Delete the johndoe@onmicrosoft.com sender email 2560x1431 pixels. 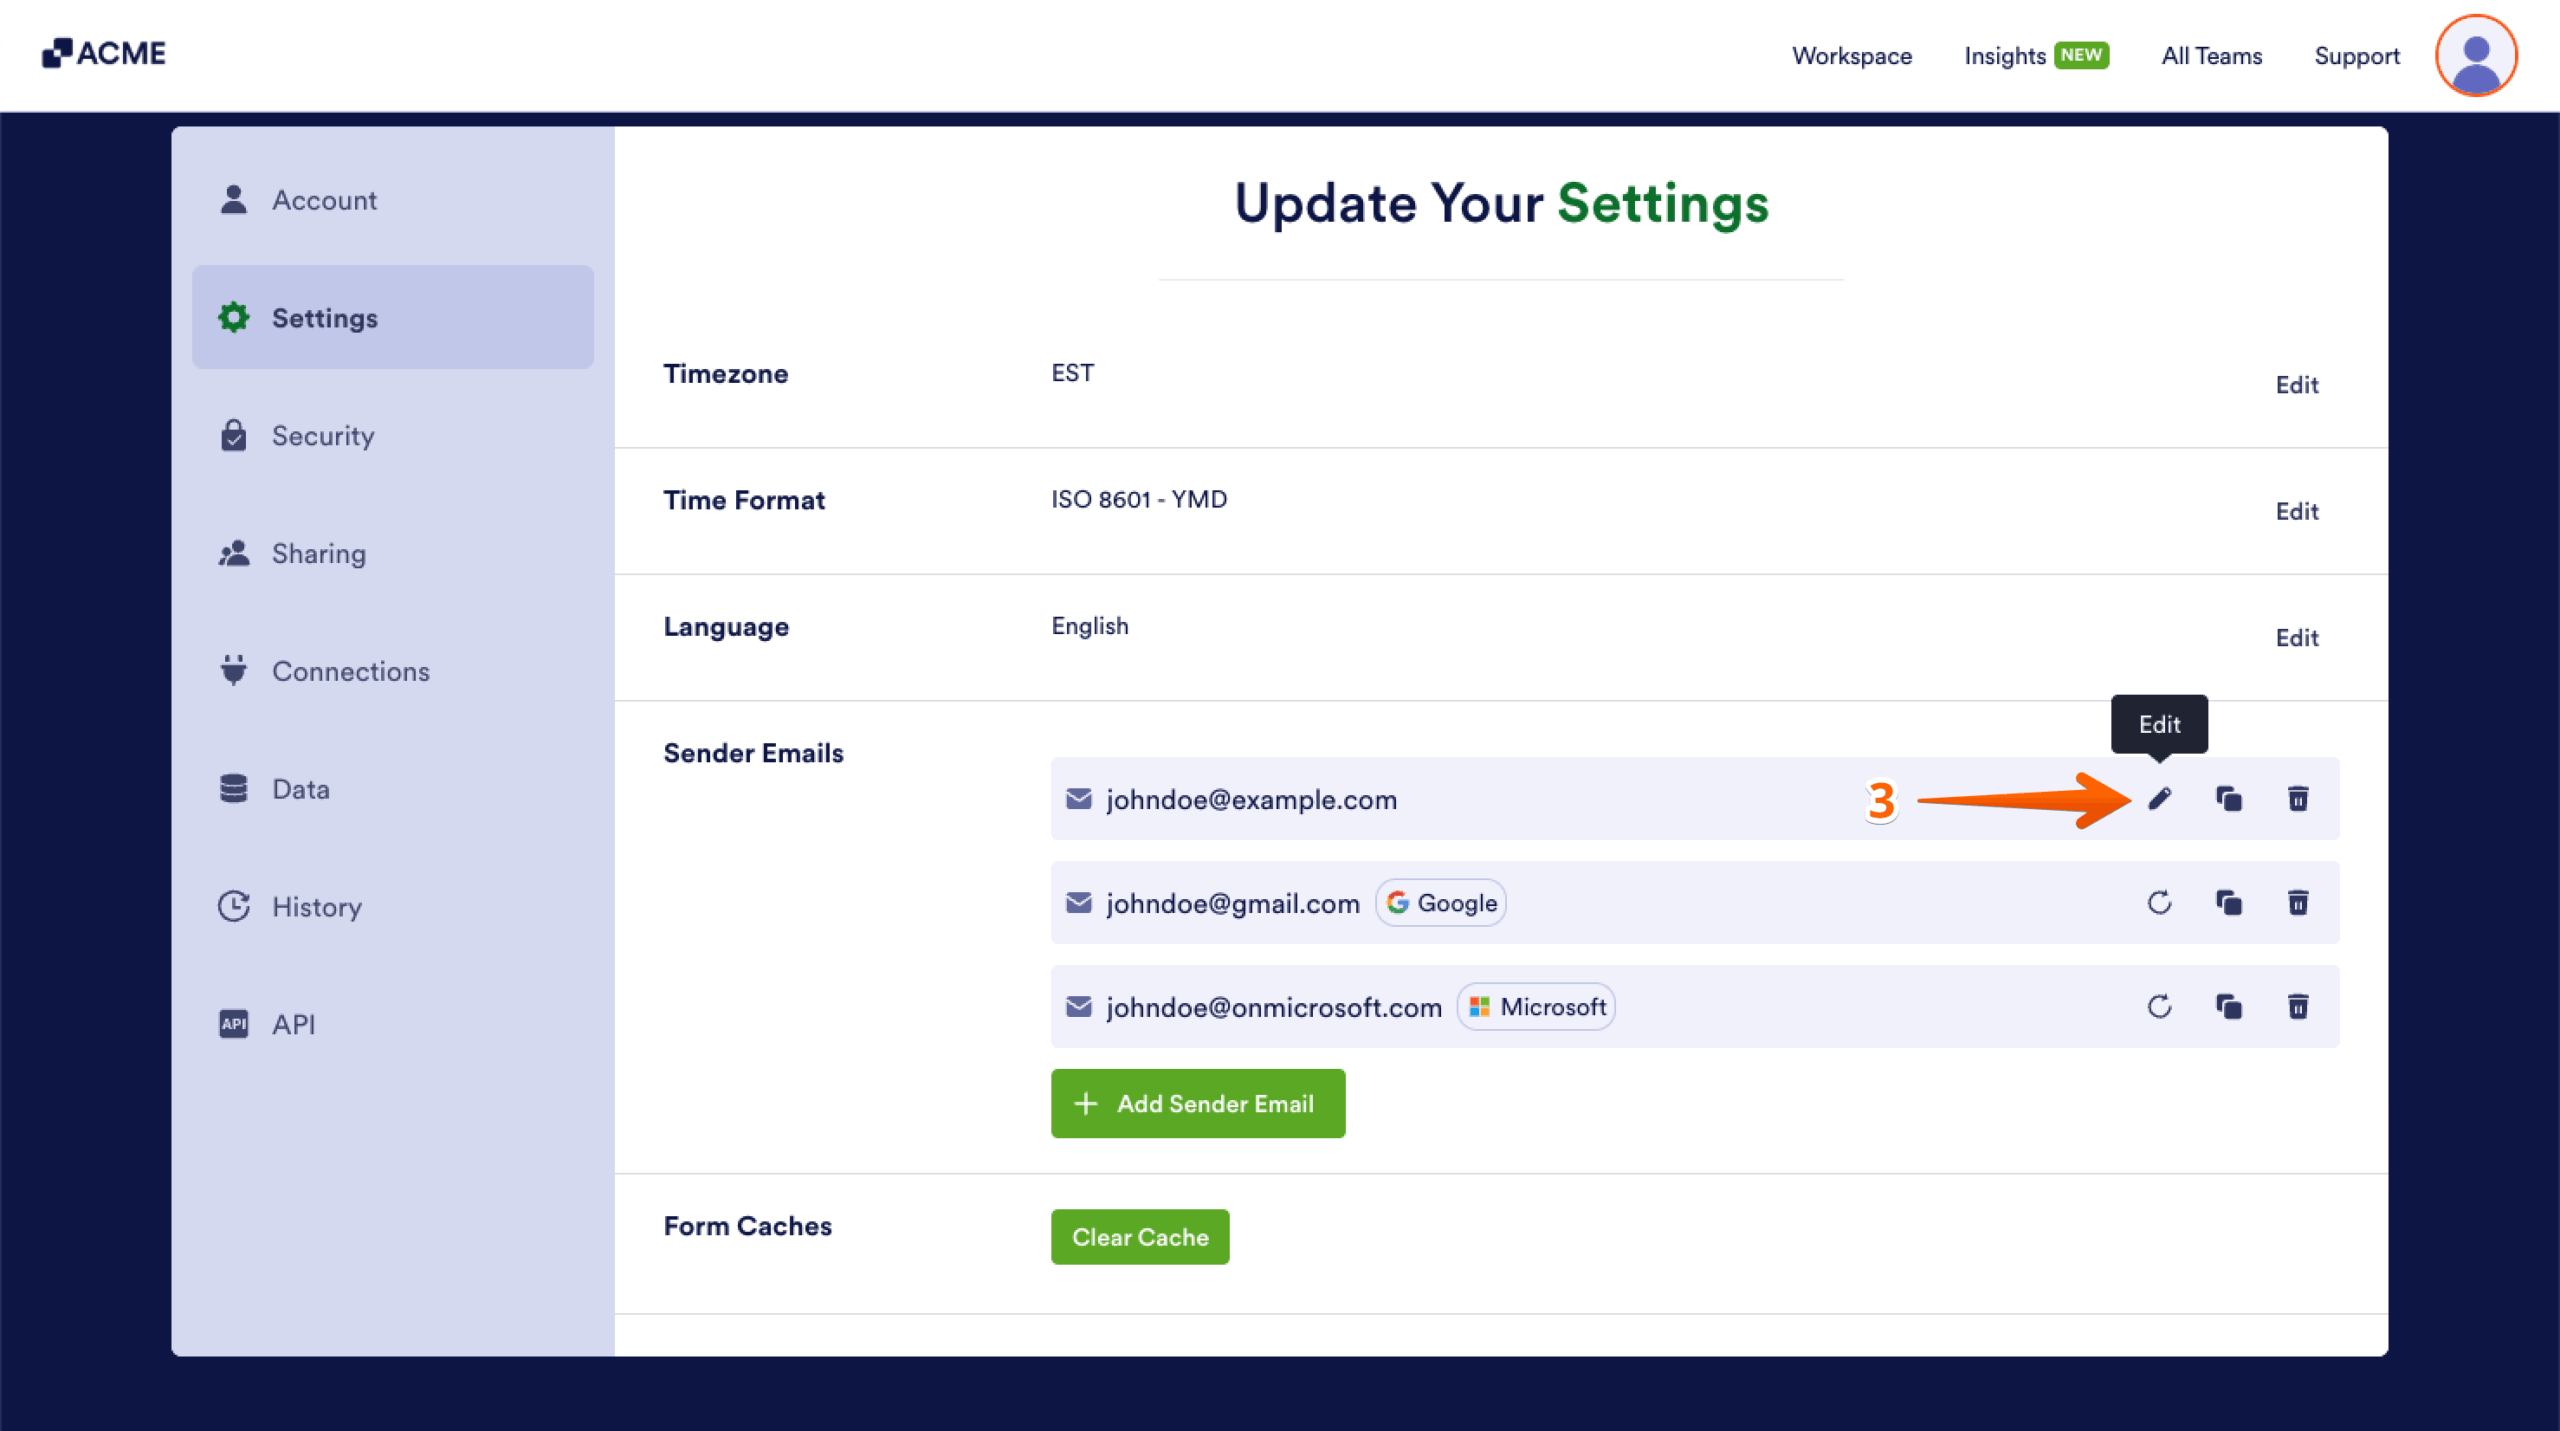[2297, 1006]
